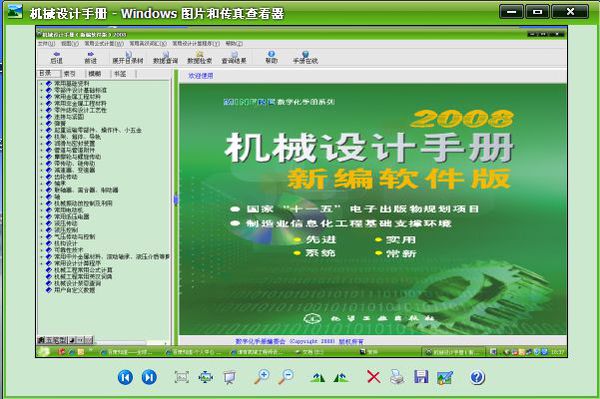This screenshot has width=600, height=399.
Task: Delete the image with the red X icon
Action: [373, 377]
